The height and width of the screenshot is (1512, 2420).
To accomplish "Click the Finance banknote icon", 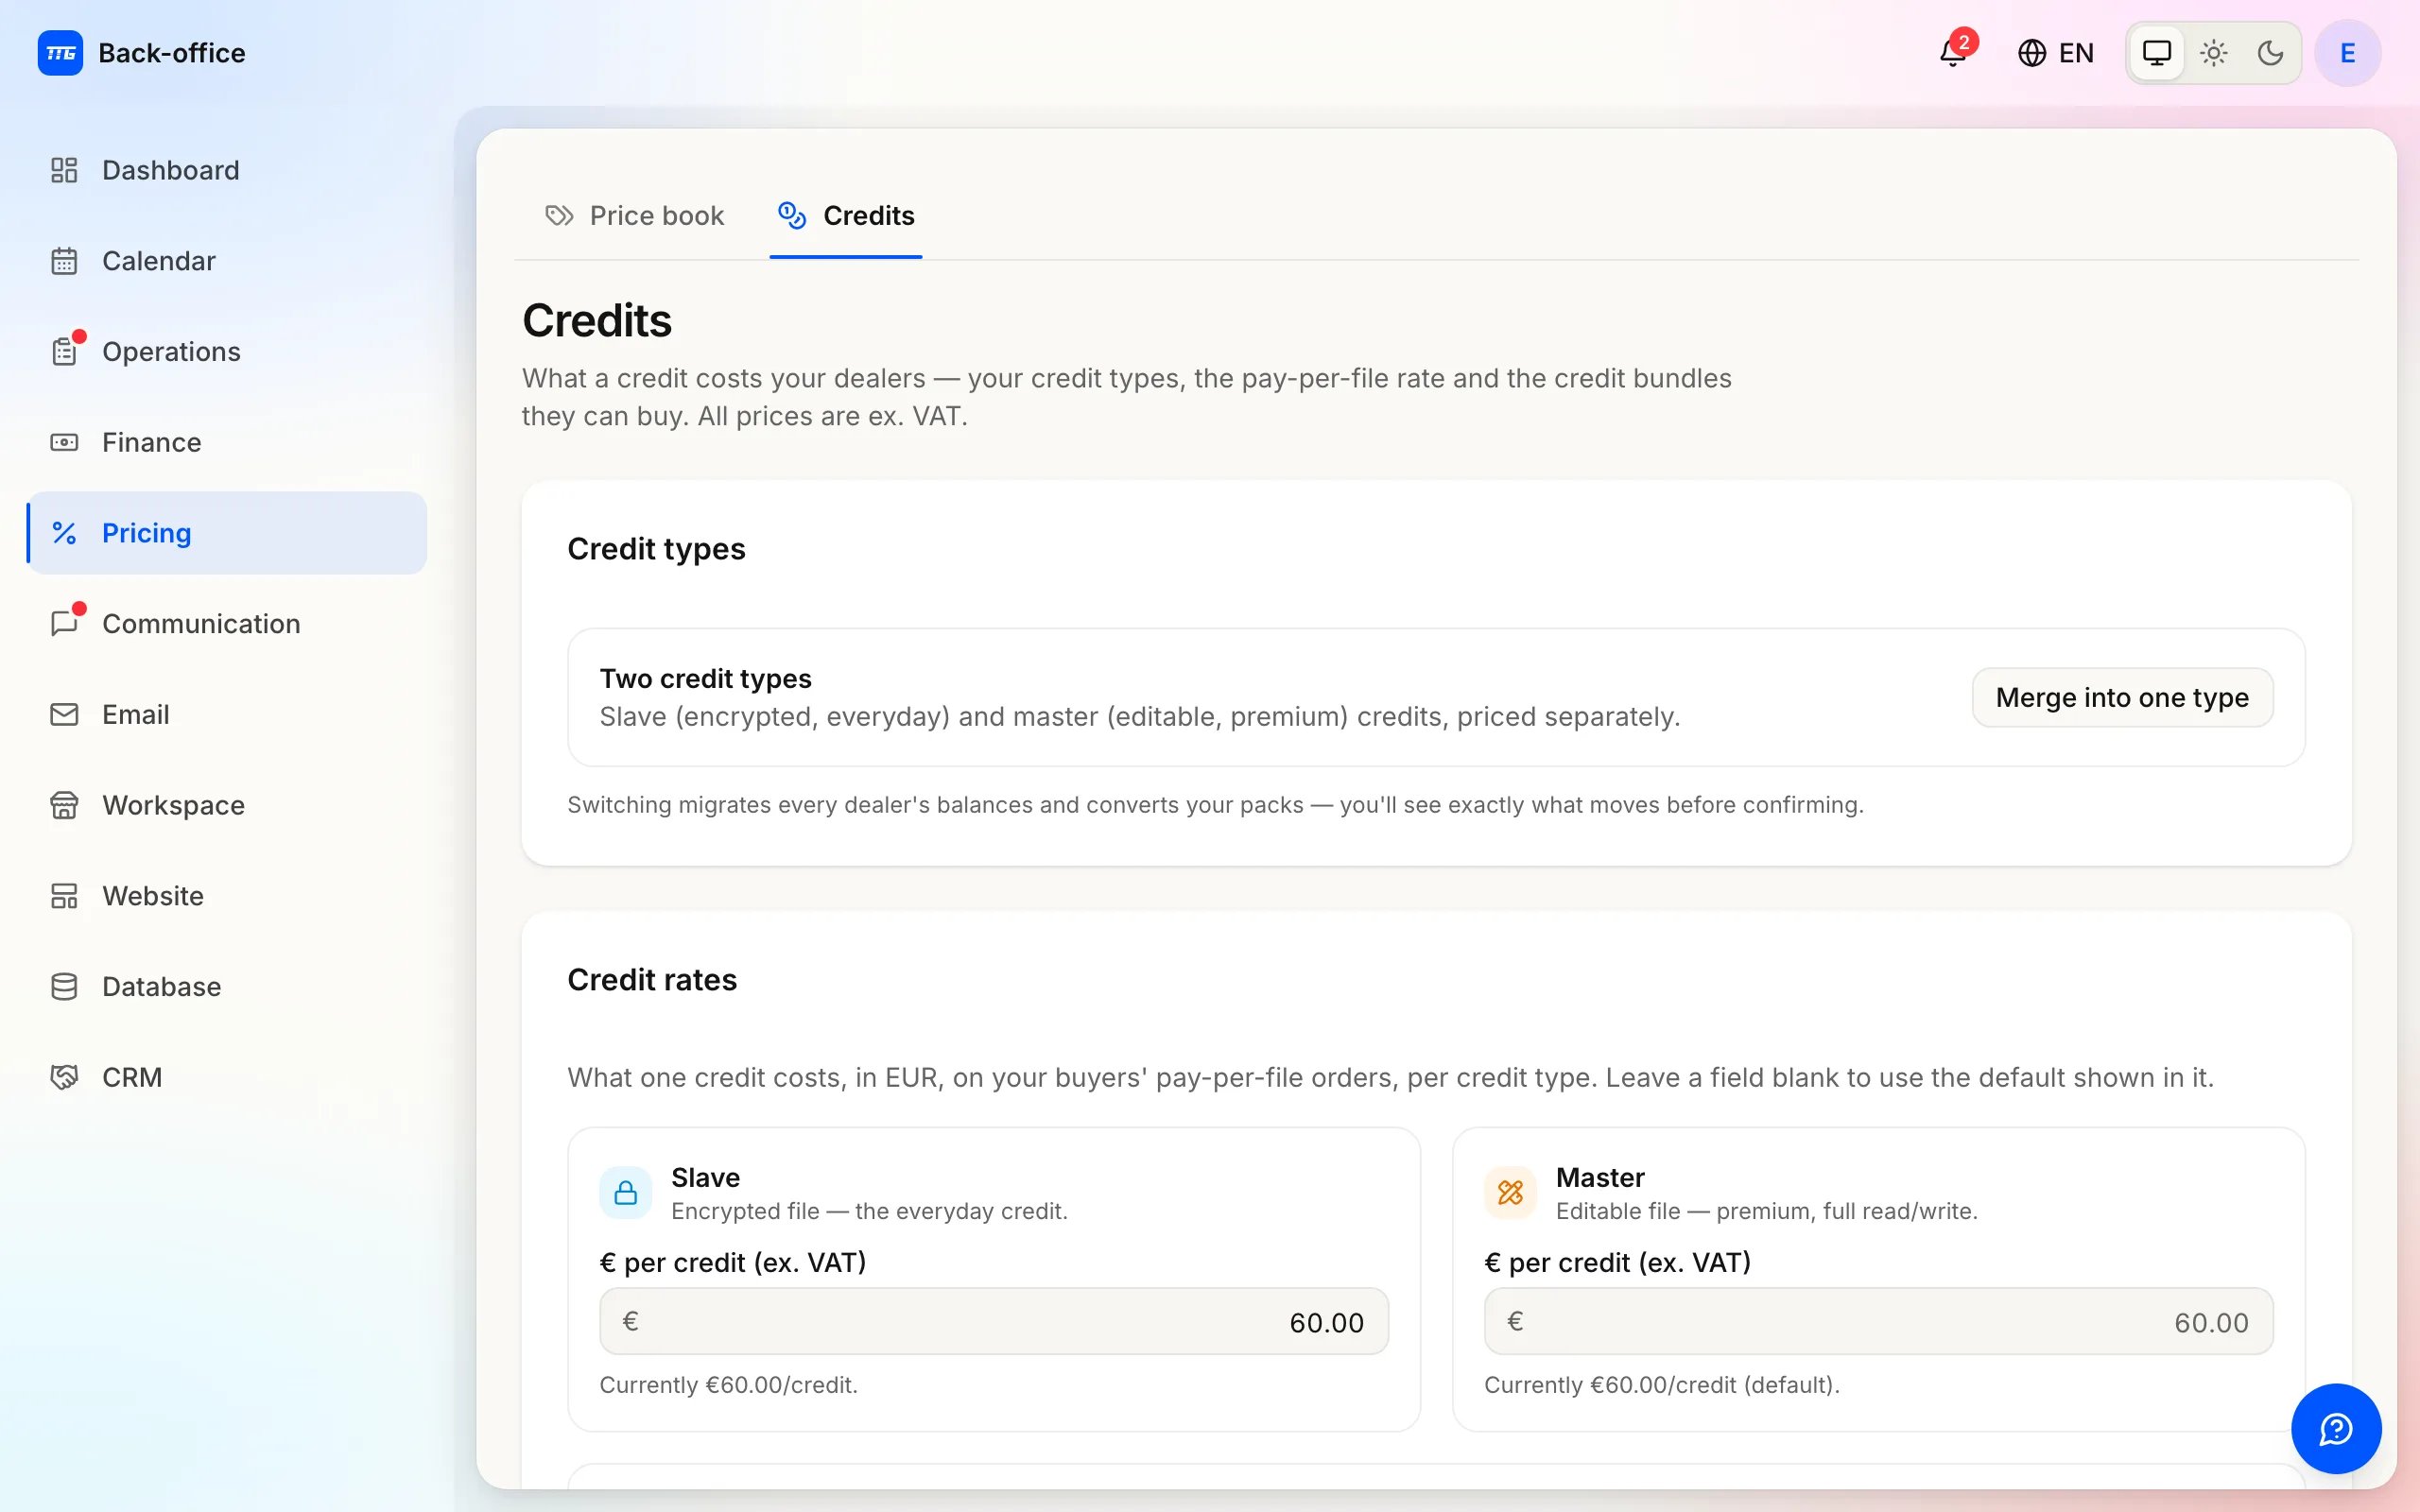I will (64, 442).
